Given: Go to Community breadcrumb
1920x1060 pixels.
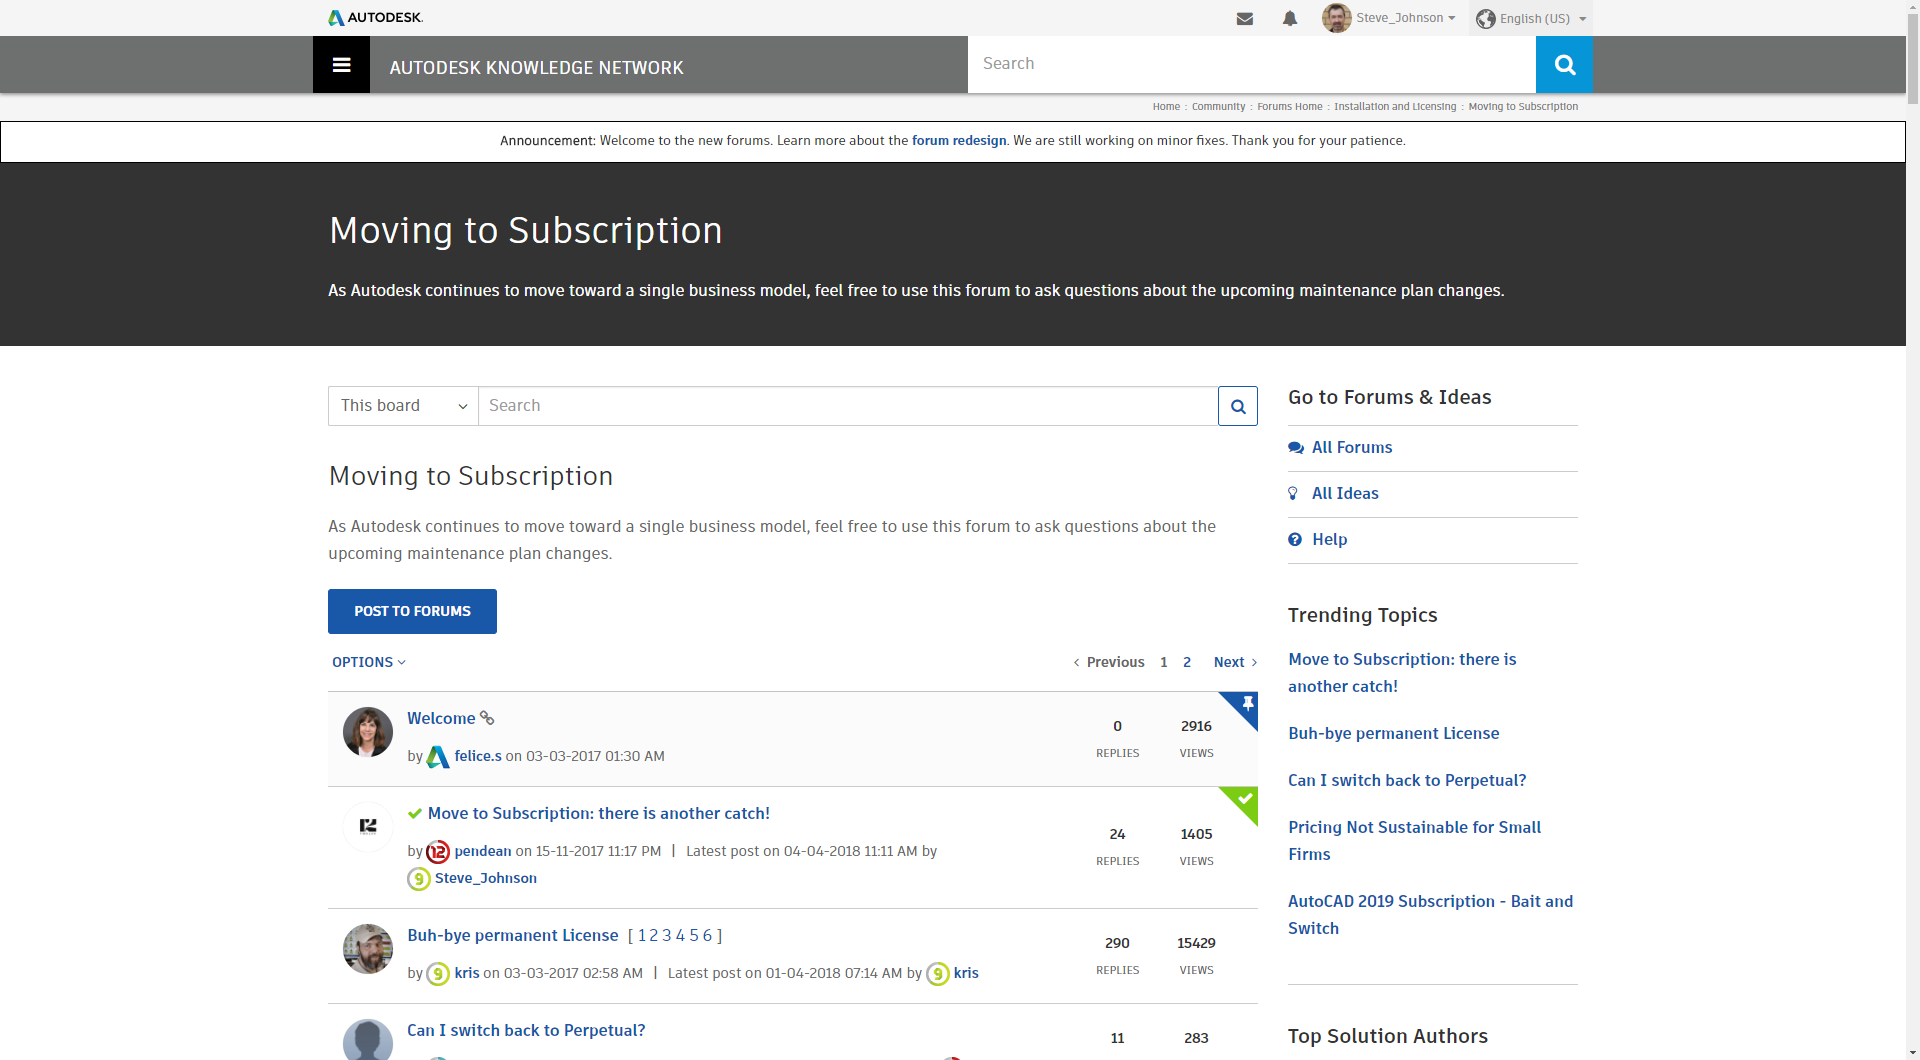Looking at the screenshot, I should pos(1218,106).
